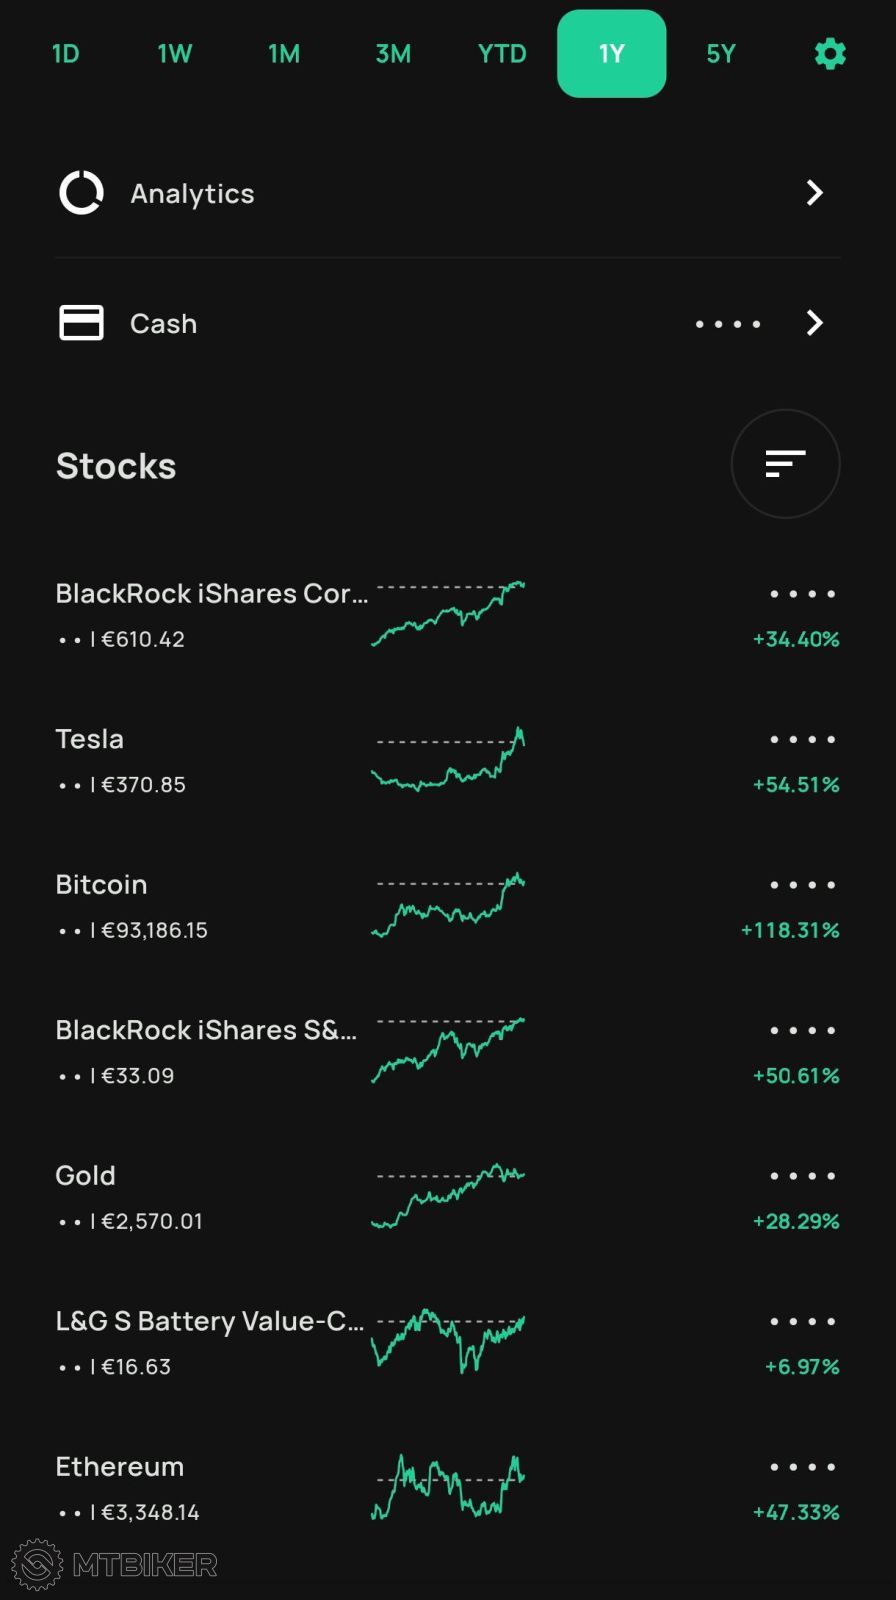Select the YTD time range tab

502,54
